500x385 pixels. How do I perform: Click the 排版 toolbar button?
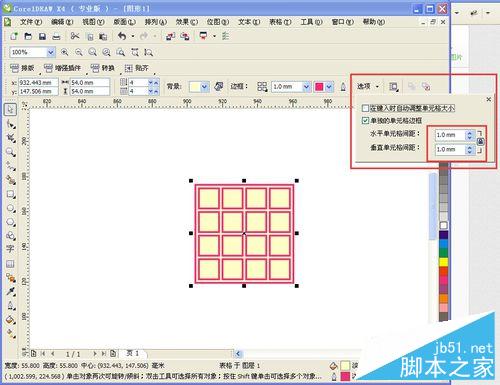(x=22, y=68)
